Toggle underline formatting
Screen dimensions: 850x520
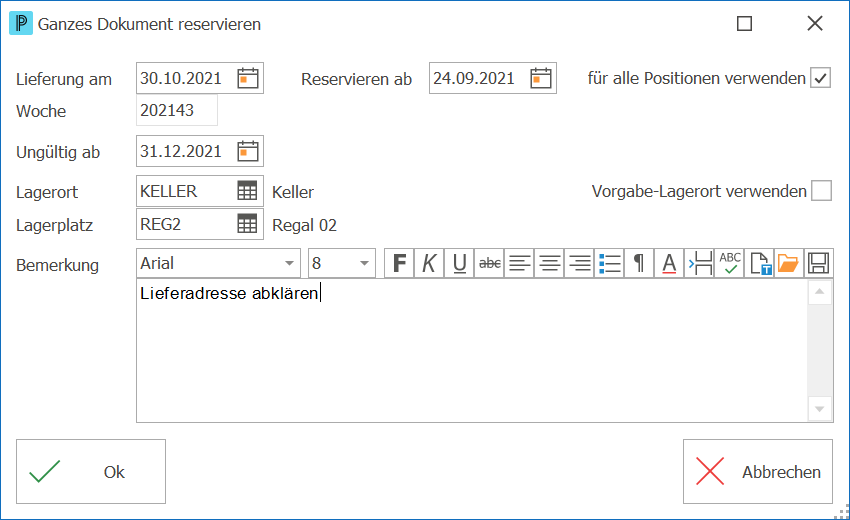[x=459, y=264]
